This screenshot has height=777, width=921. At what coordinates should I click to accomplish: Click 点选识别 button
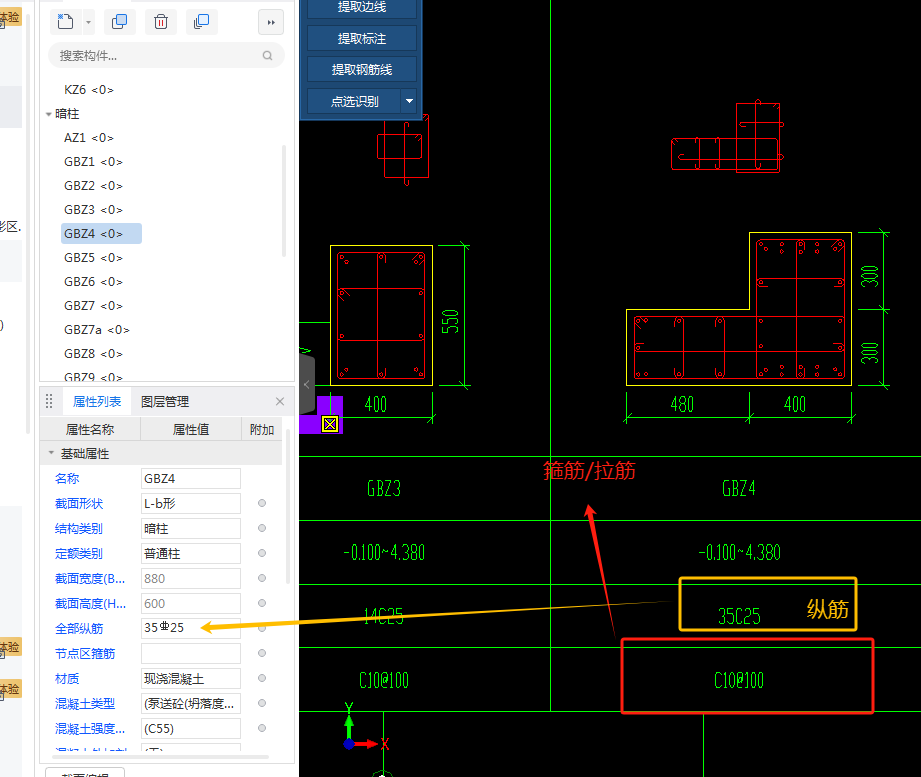click(354, 102)
